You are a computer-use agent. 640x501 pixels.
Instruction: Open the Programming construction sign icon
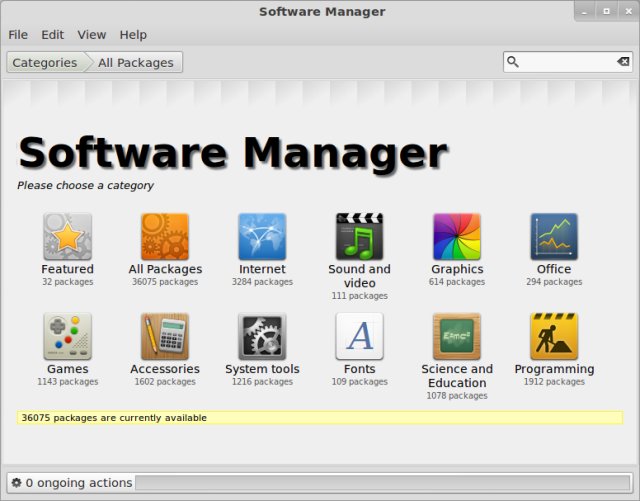point(554,336)
